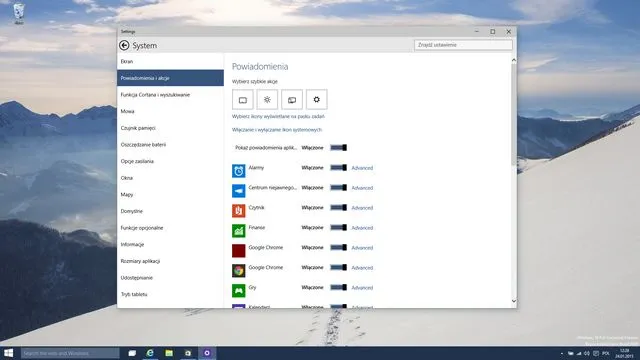The width and height of the screenshot is (640, 360).
Task: Open File Explorer from the taskbar
Action: [x=169, y=353]
